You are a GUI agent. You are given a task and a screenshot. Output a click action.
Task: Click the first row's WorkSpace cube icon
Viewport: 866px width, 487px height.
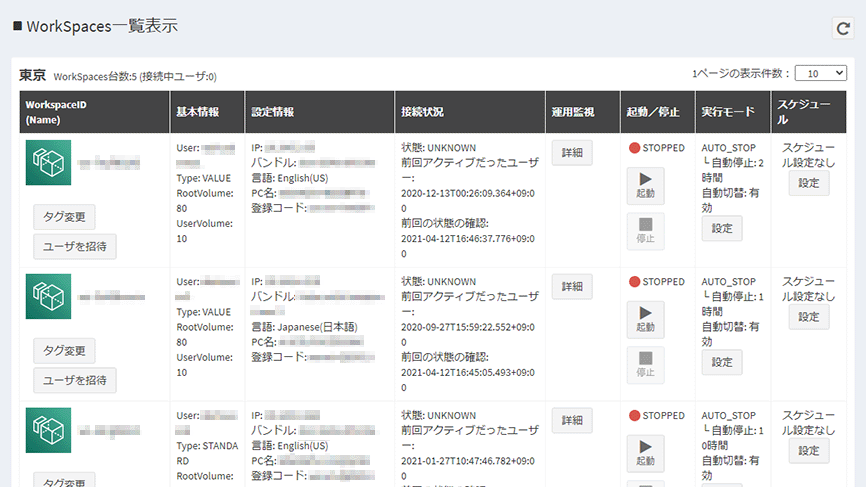tap(49, 162)
